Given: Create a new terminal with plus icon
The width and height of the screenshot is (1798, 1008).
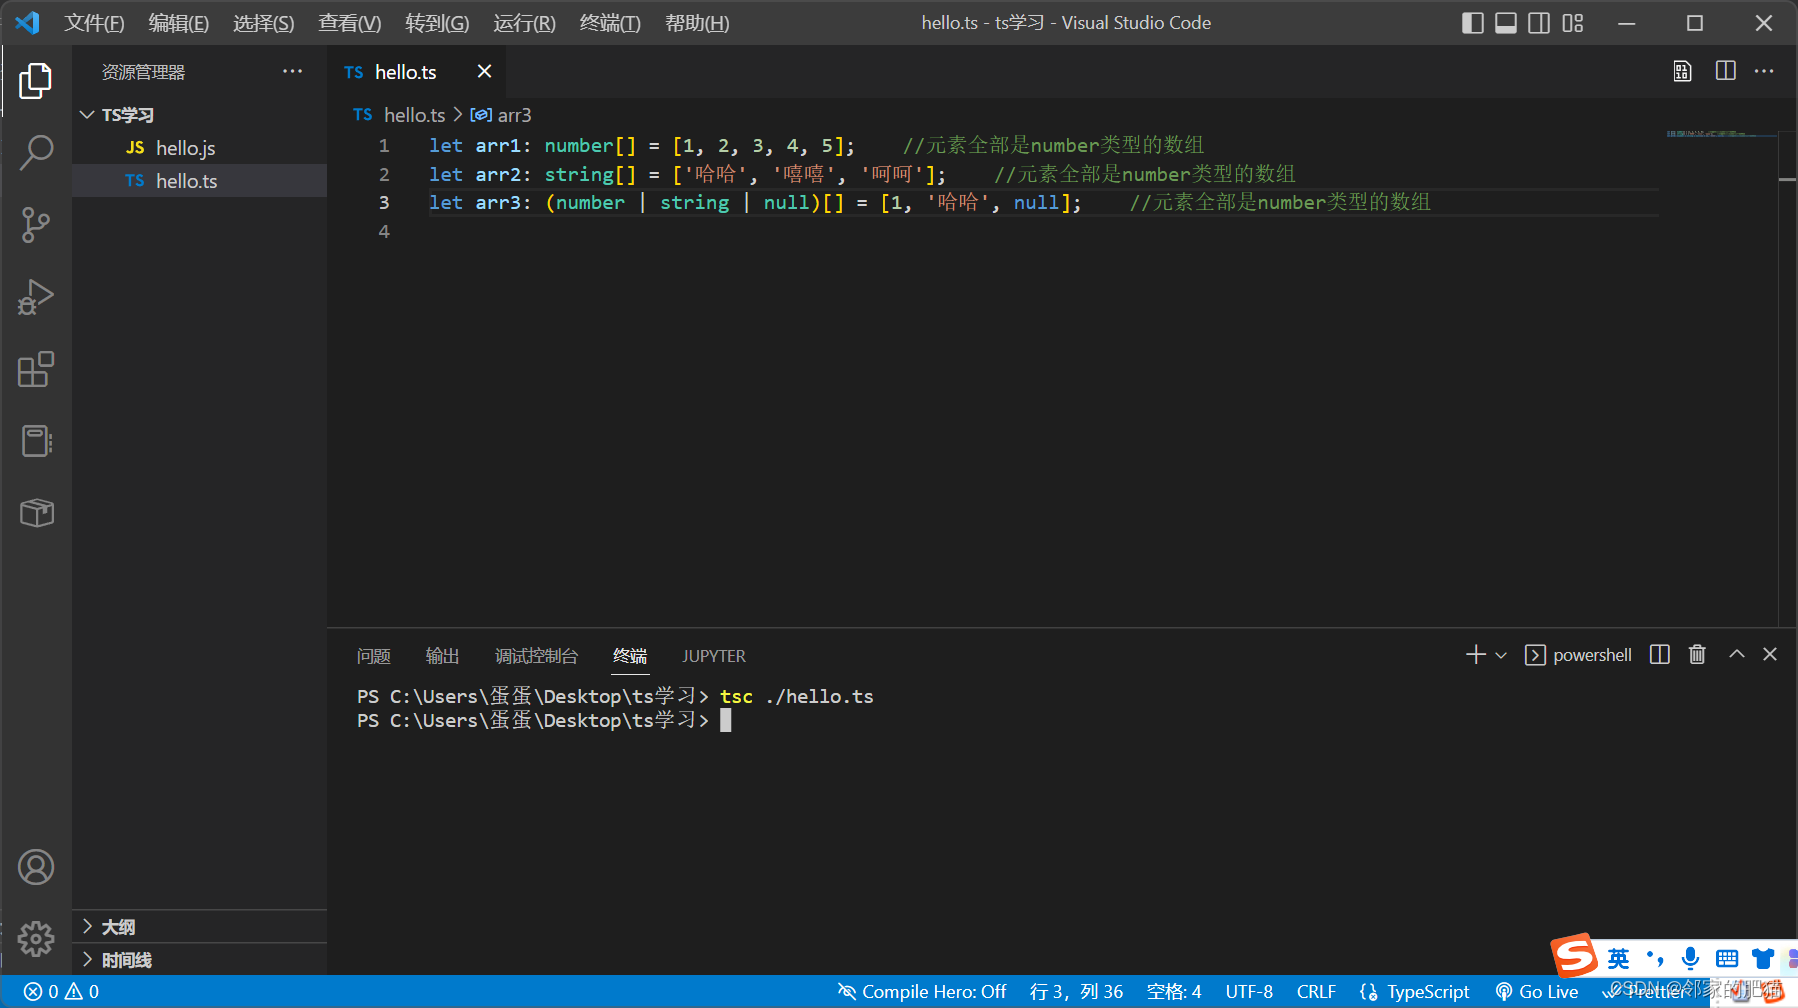Looking at the screenshot, I should 1476,655.
